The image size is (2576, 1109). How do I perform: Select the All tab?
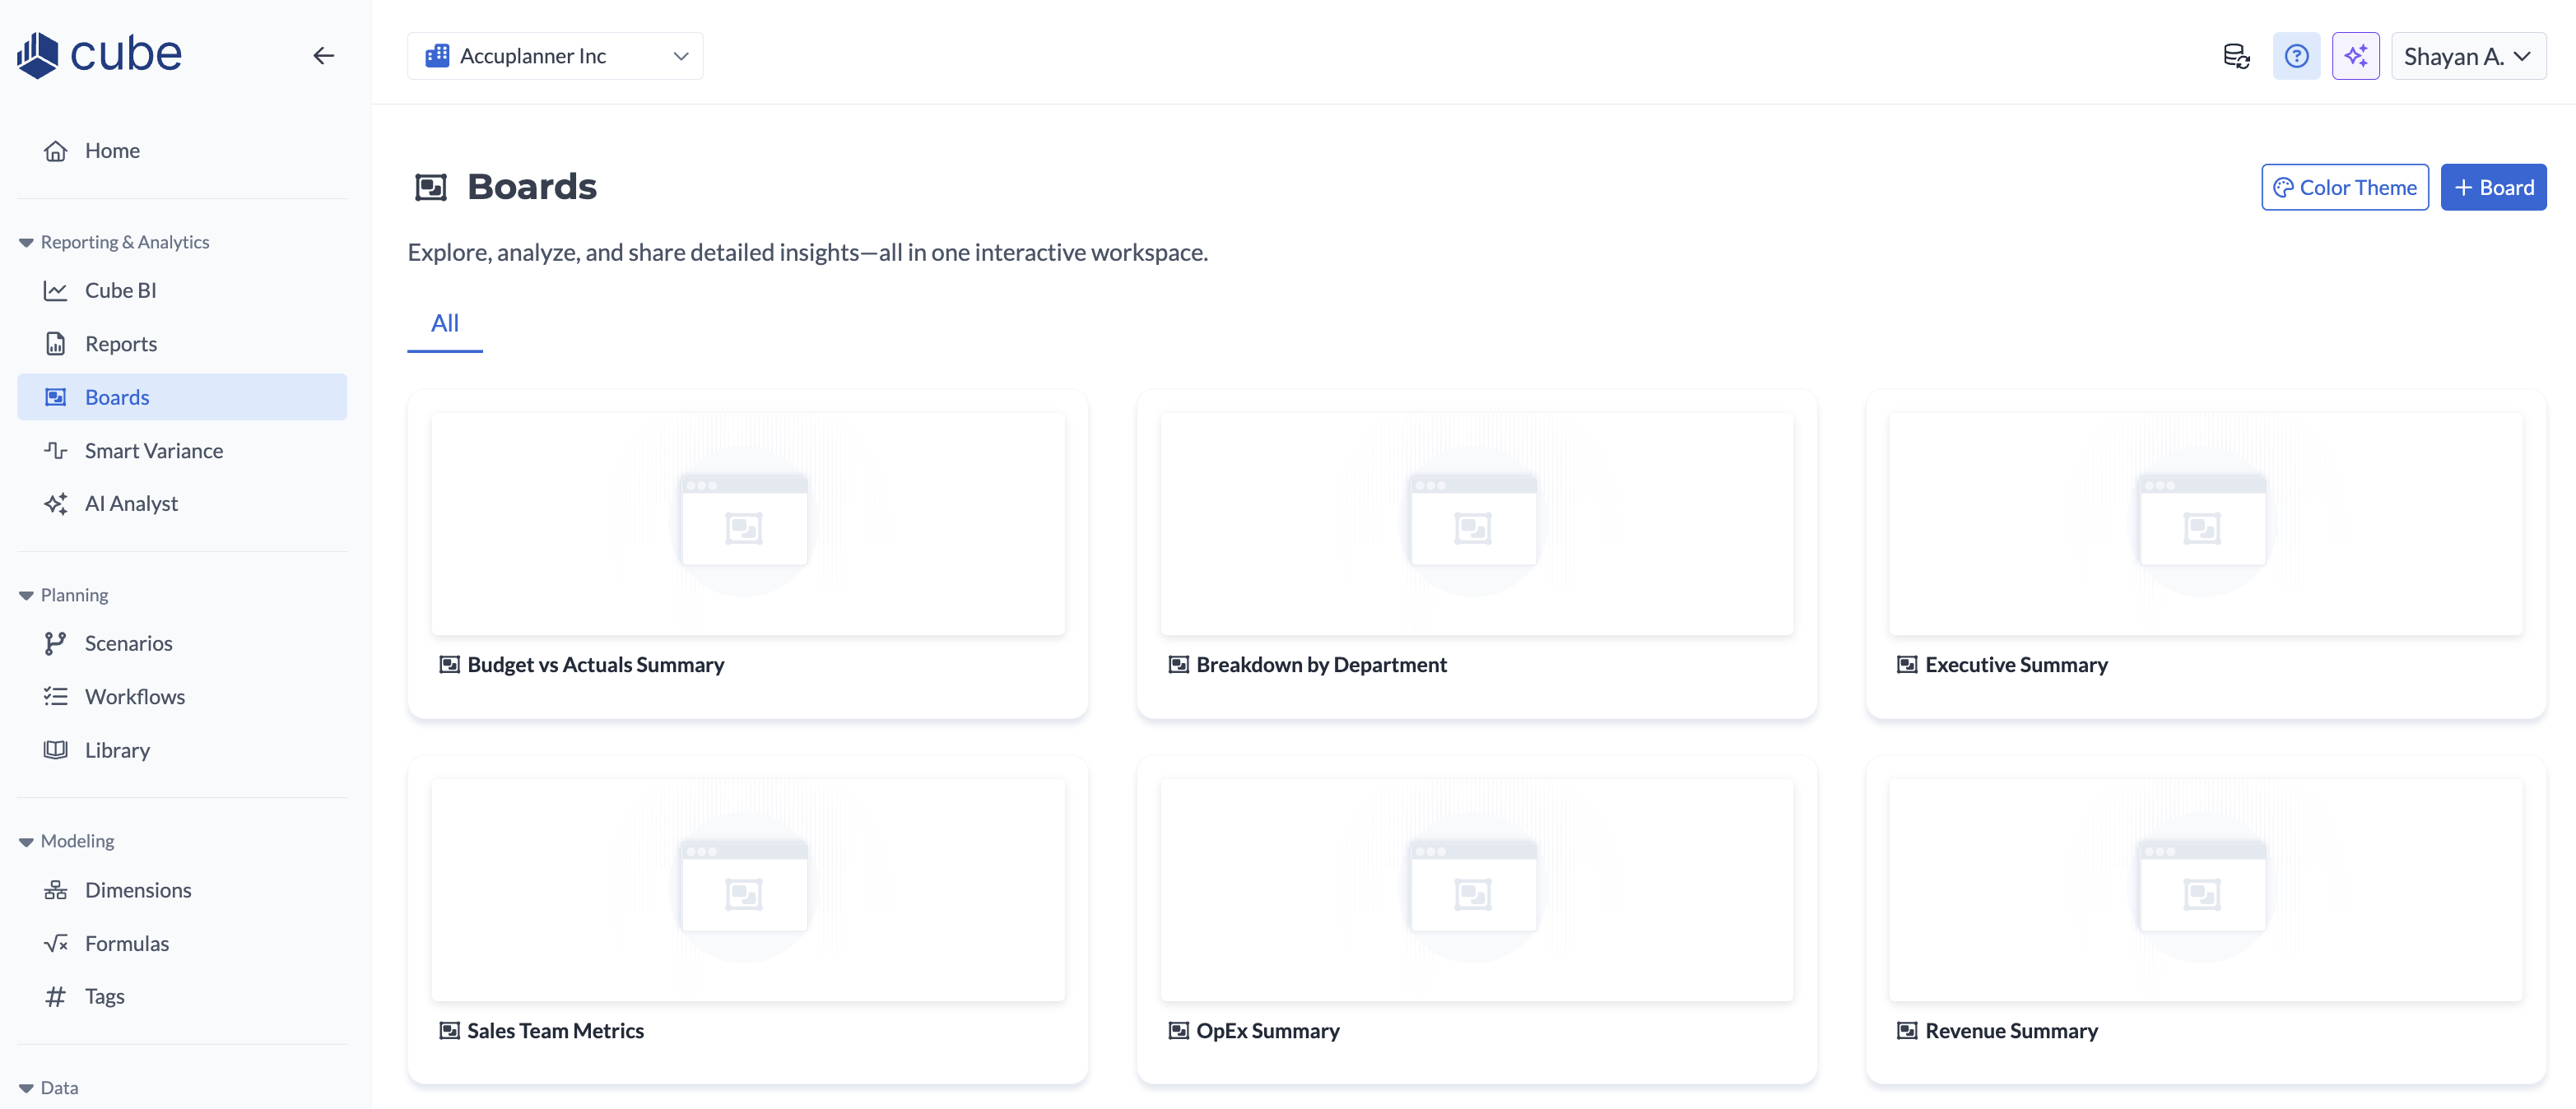pyautogui.click(x=444, y=323)
